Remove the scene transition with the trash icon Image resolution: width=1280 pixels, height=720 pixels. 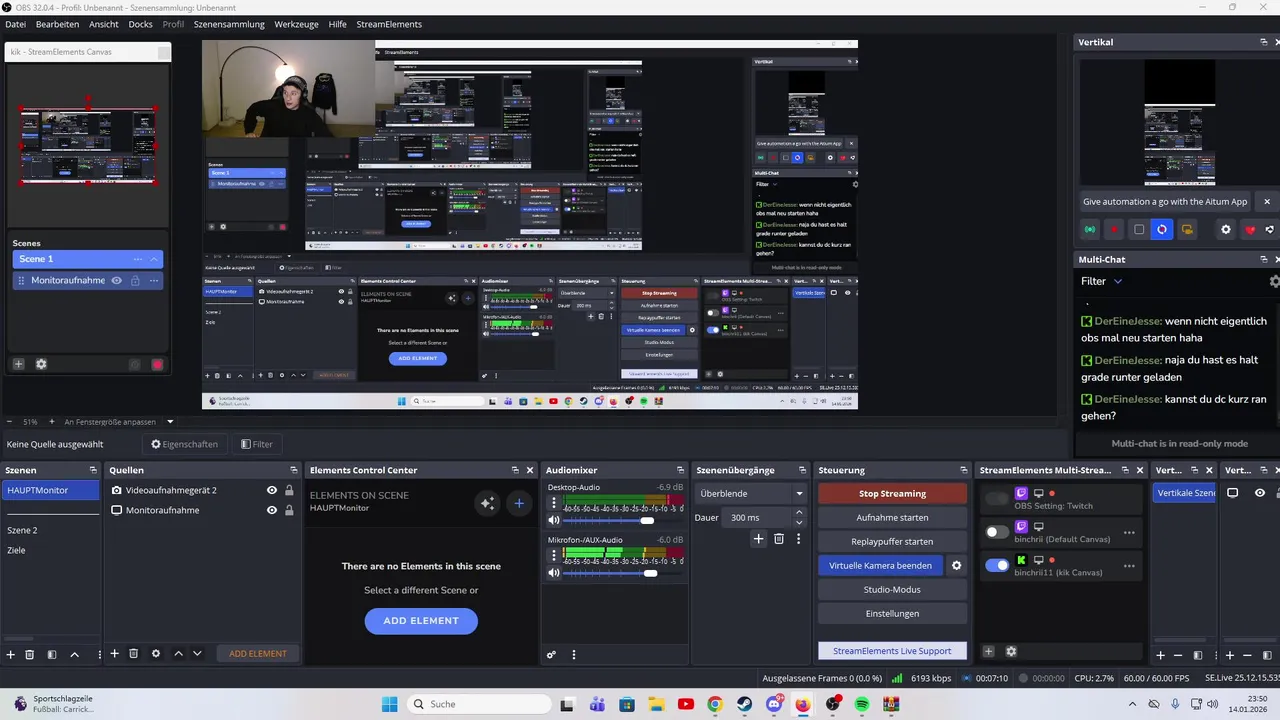(779, 539)
